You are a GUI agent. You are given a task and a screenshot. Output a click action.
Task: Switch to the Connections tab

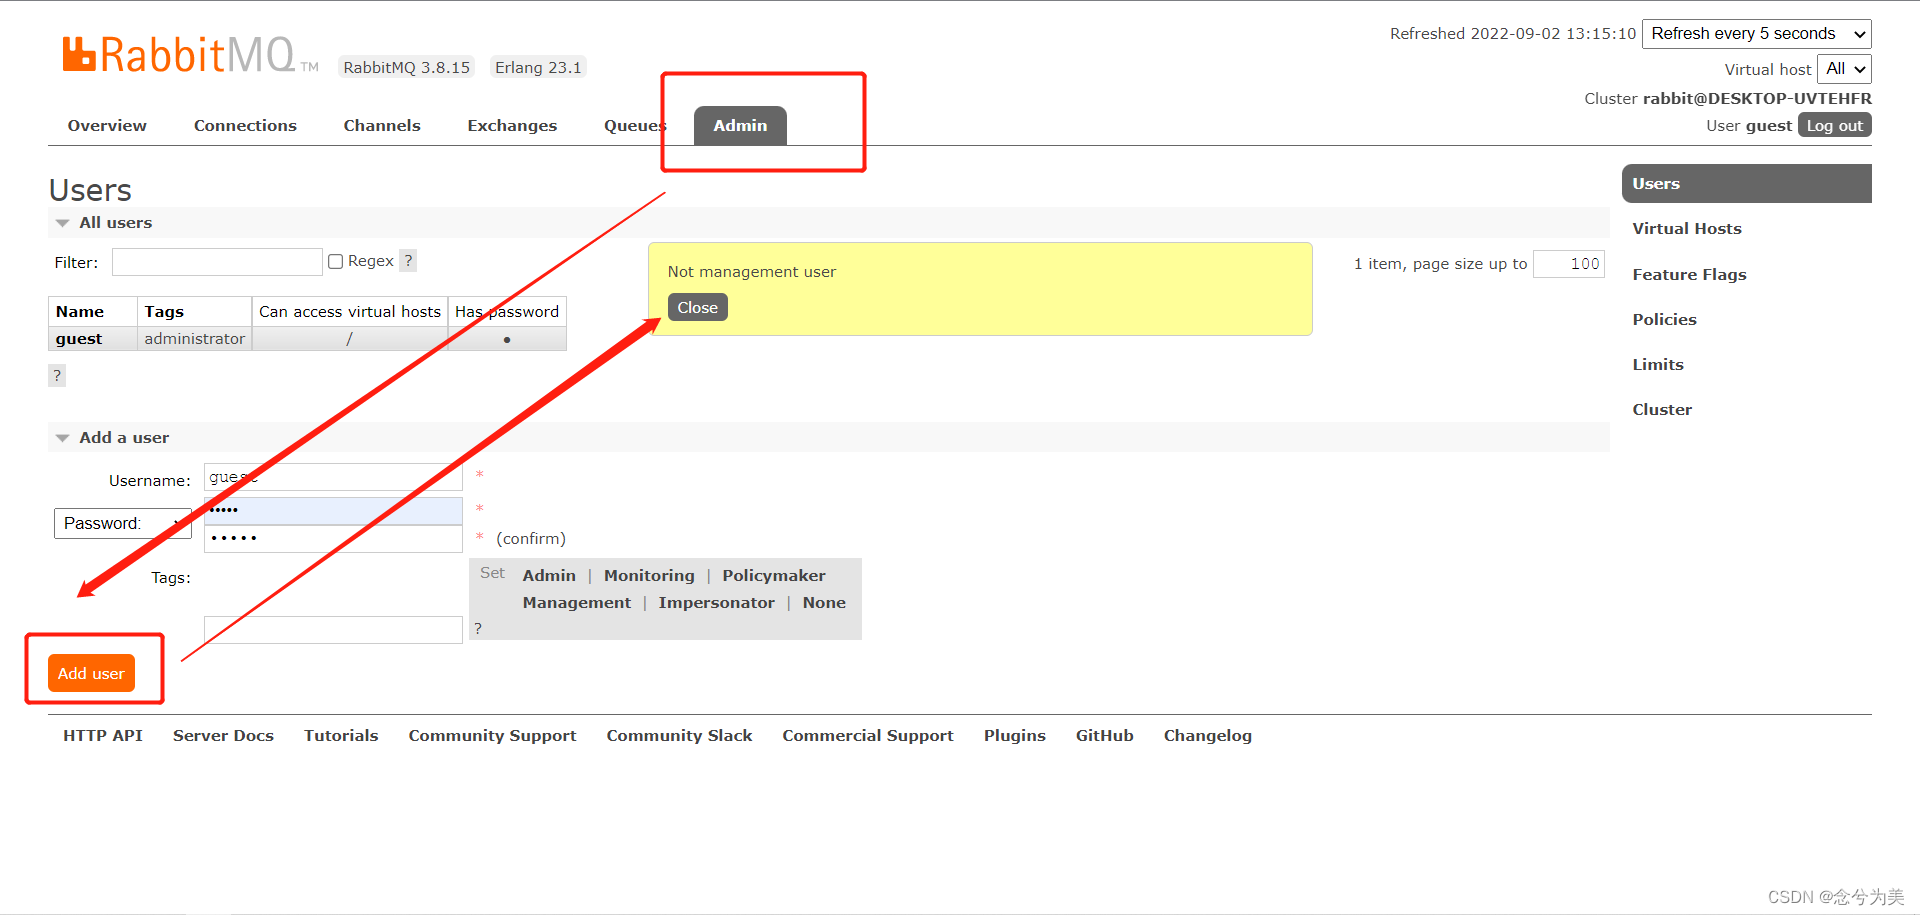click(245, 125)
